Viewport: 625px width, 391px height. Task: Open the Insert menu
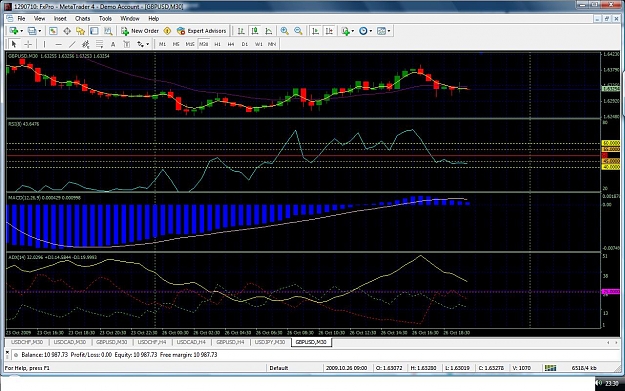[x=60, y=18]
